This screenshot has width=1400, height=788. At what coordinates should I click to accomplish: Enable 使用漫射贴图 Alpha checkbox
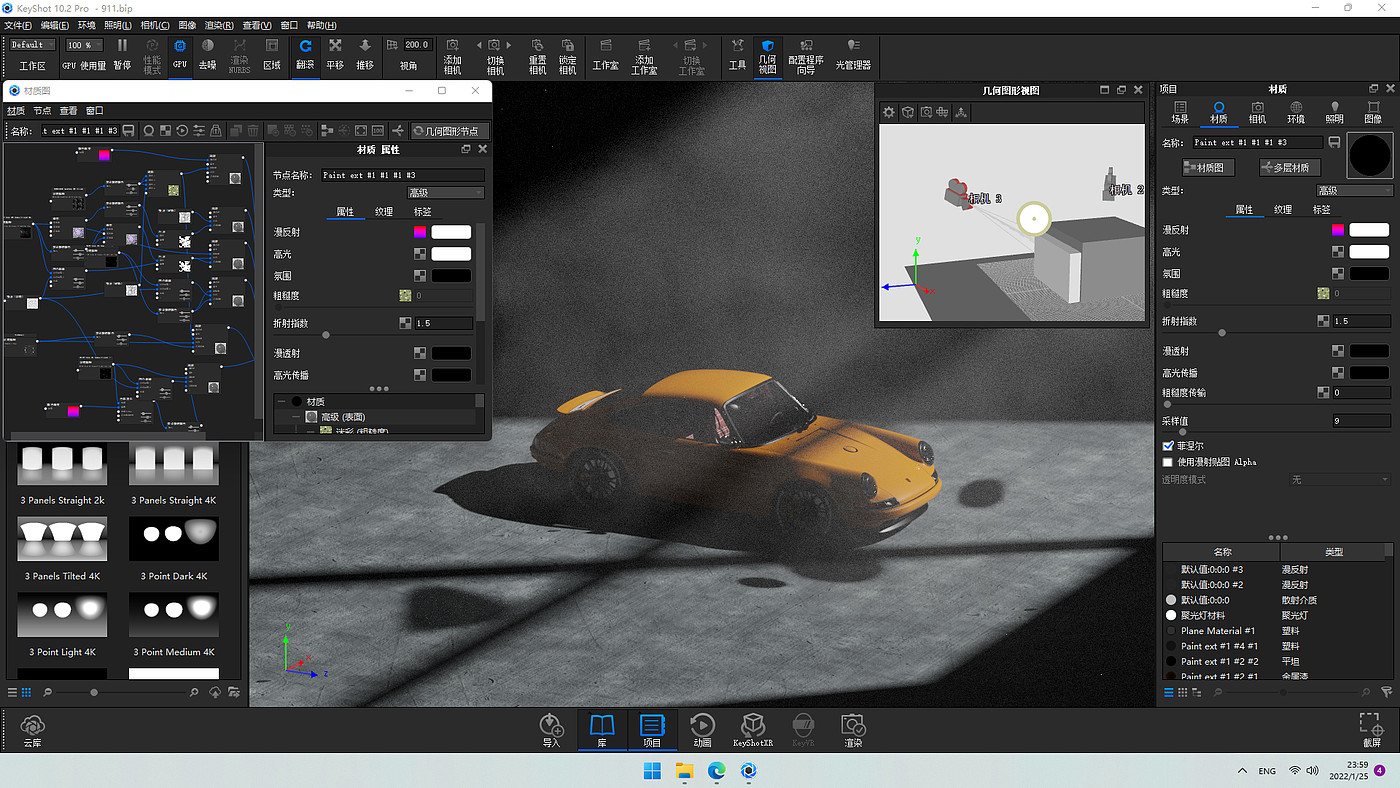pos(1168,462)
